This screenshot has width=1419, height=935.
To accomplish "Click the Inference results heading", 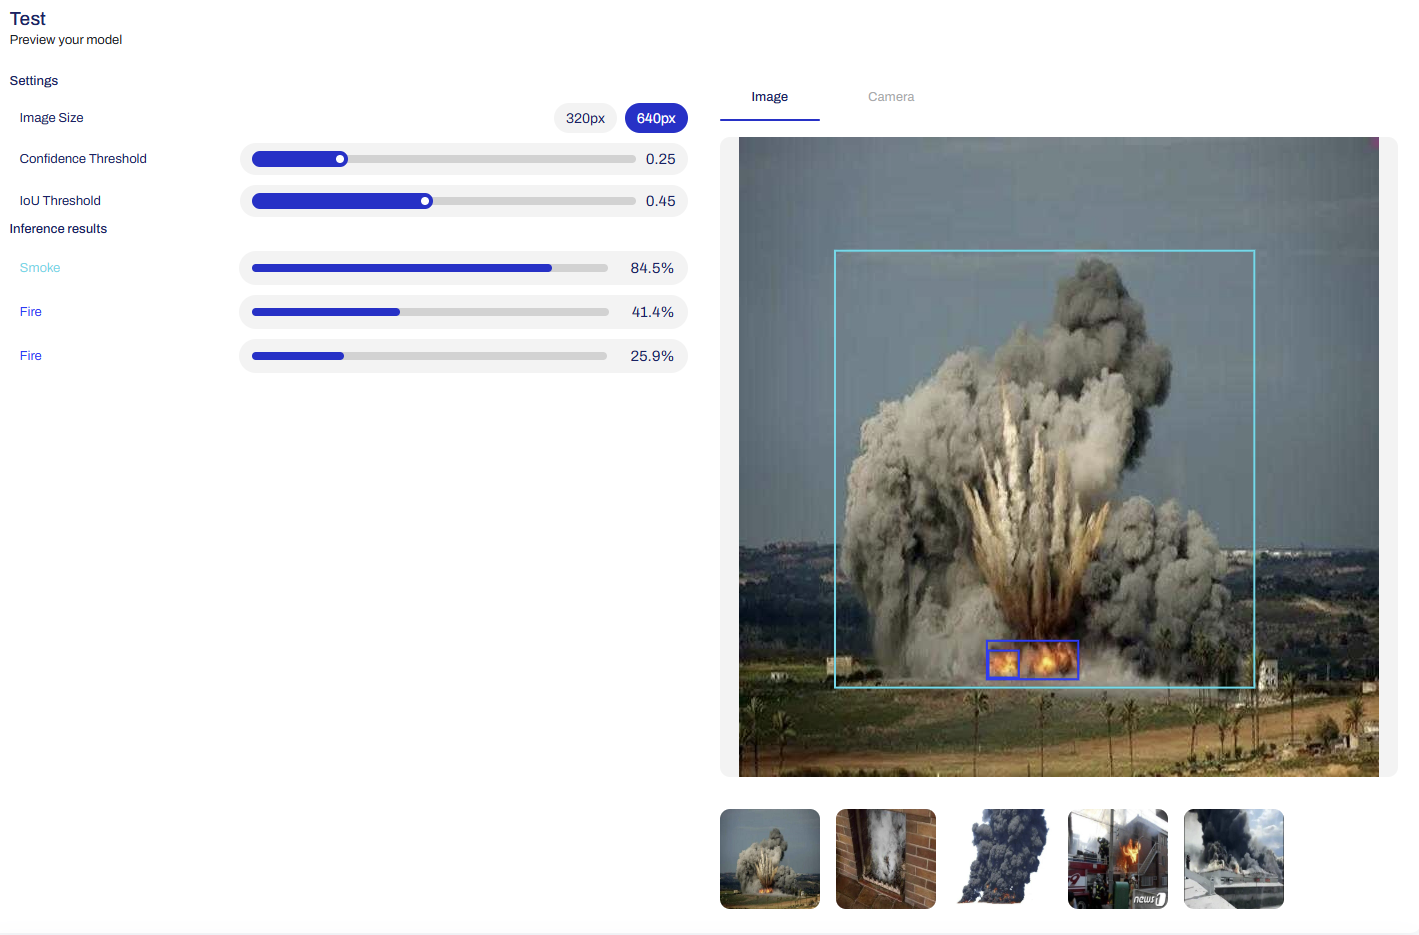I will (x=58, y=229).
